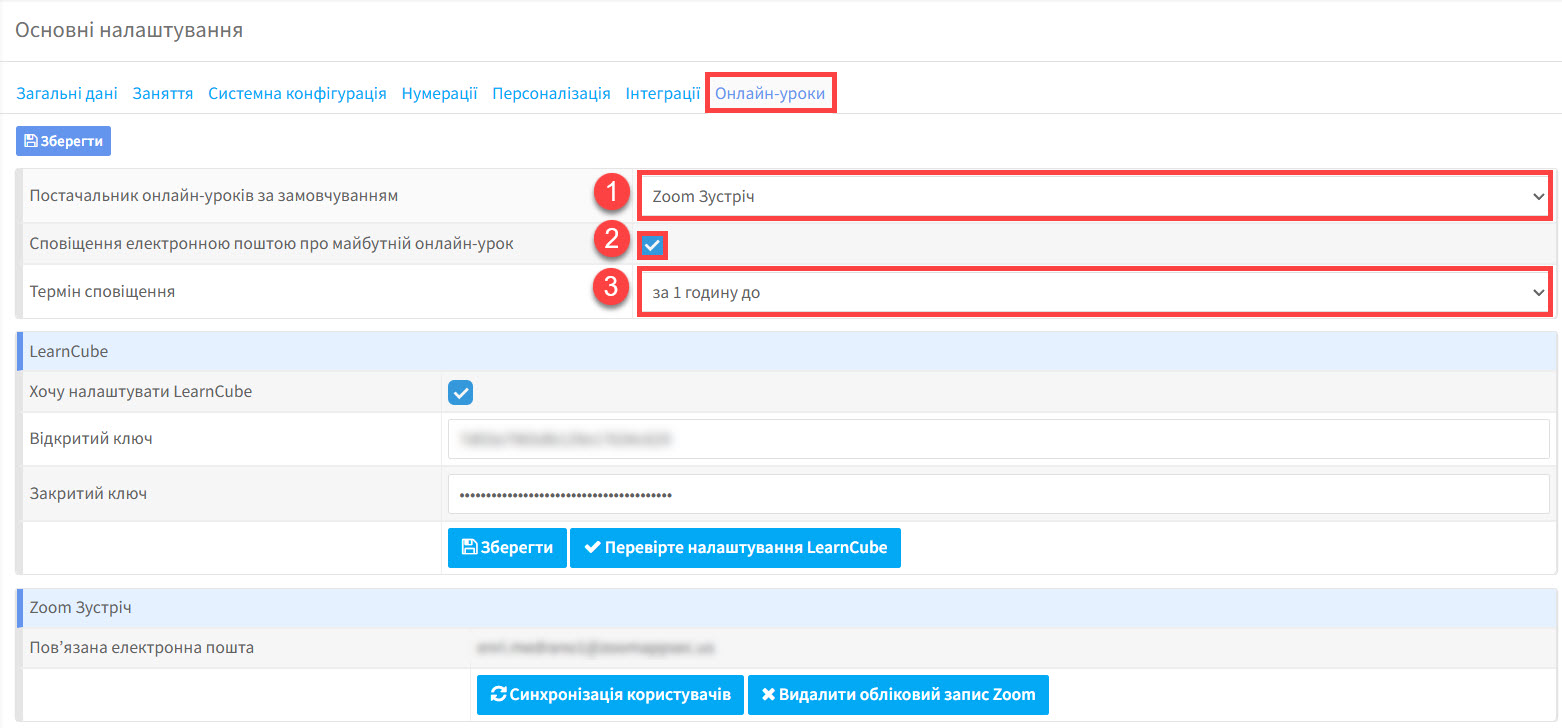Open the Персоналізація tab
Image resolution: width=1562 pixels, height=728 pixels.
(x=551, y=94)
